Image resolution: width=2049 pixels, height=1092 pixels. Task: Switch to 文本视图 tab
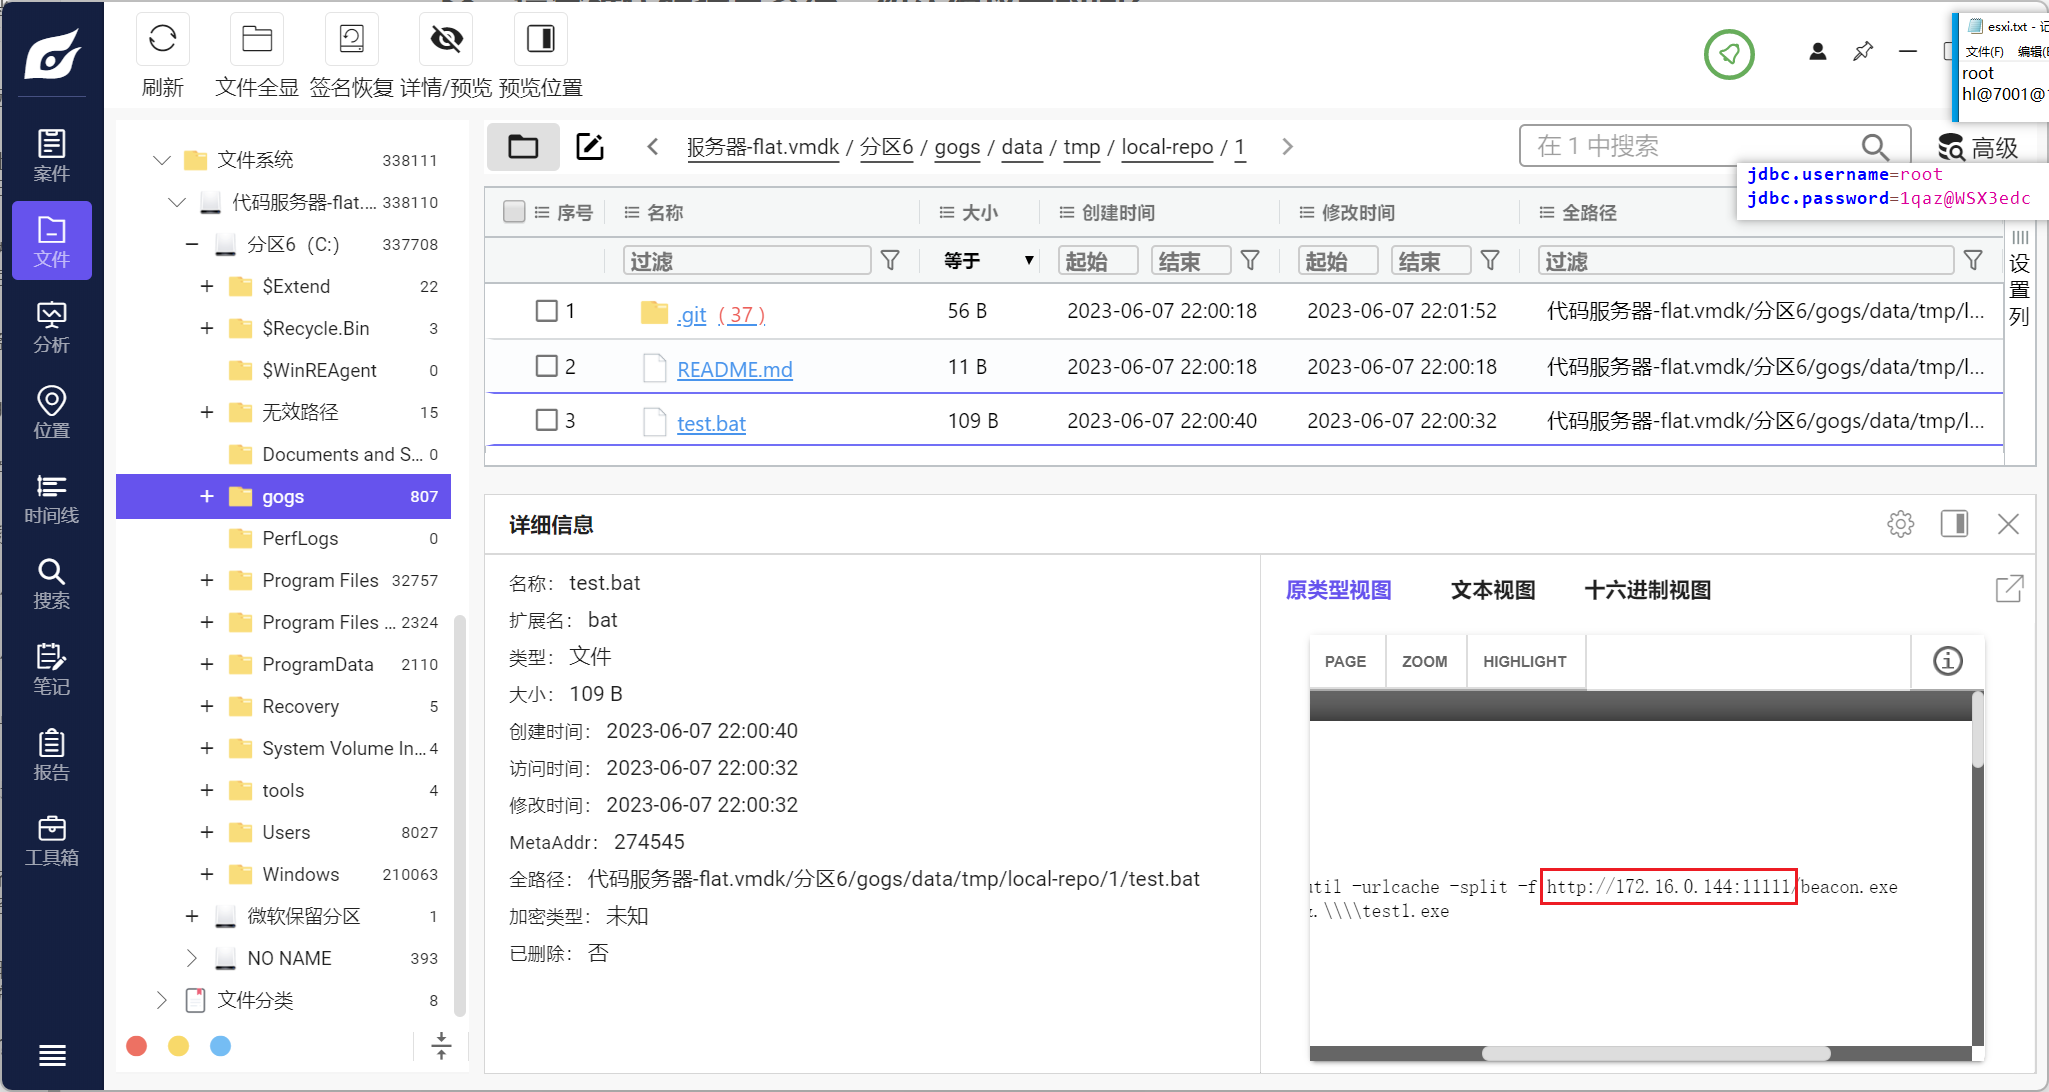1493,590
